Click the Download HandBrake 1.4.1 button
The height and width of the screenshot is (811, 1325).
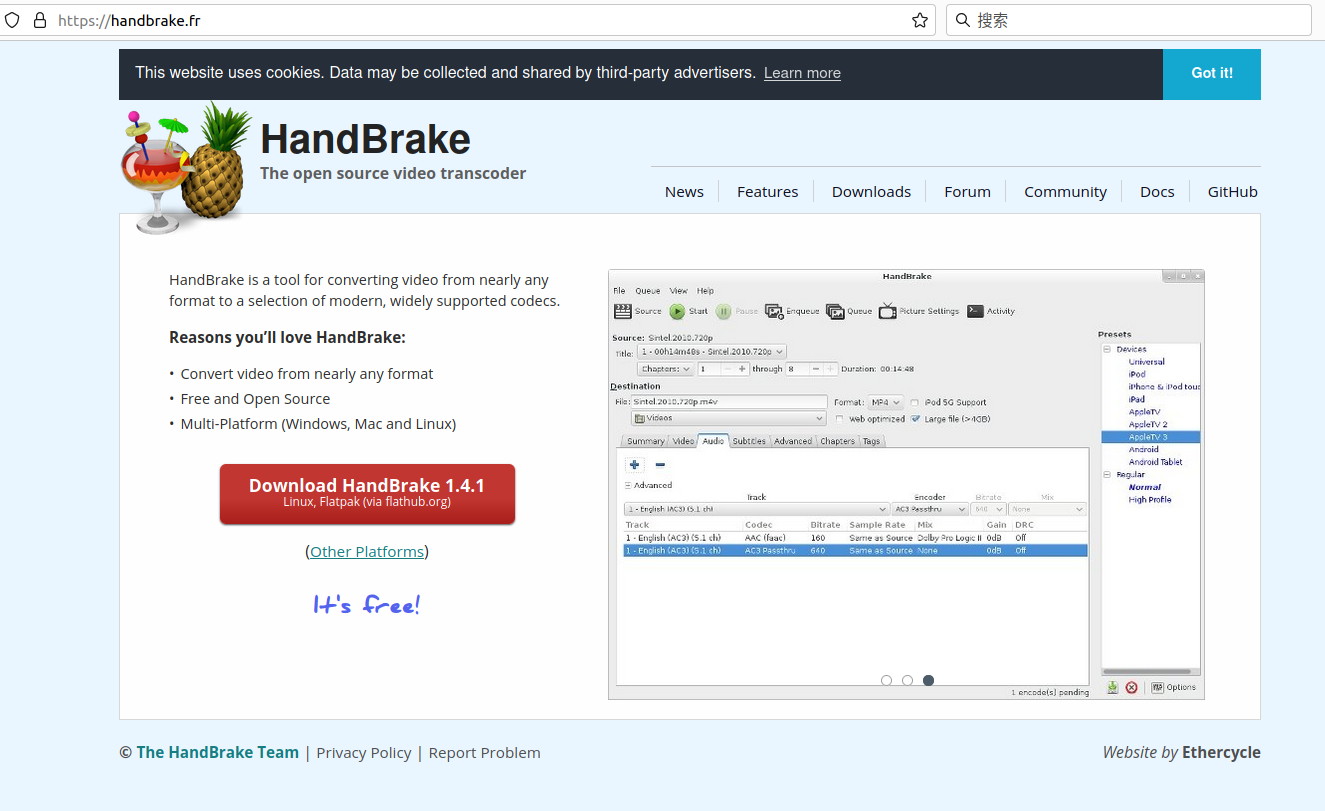click(x=367, y=494)
